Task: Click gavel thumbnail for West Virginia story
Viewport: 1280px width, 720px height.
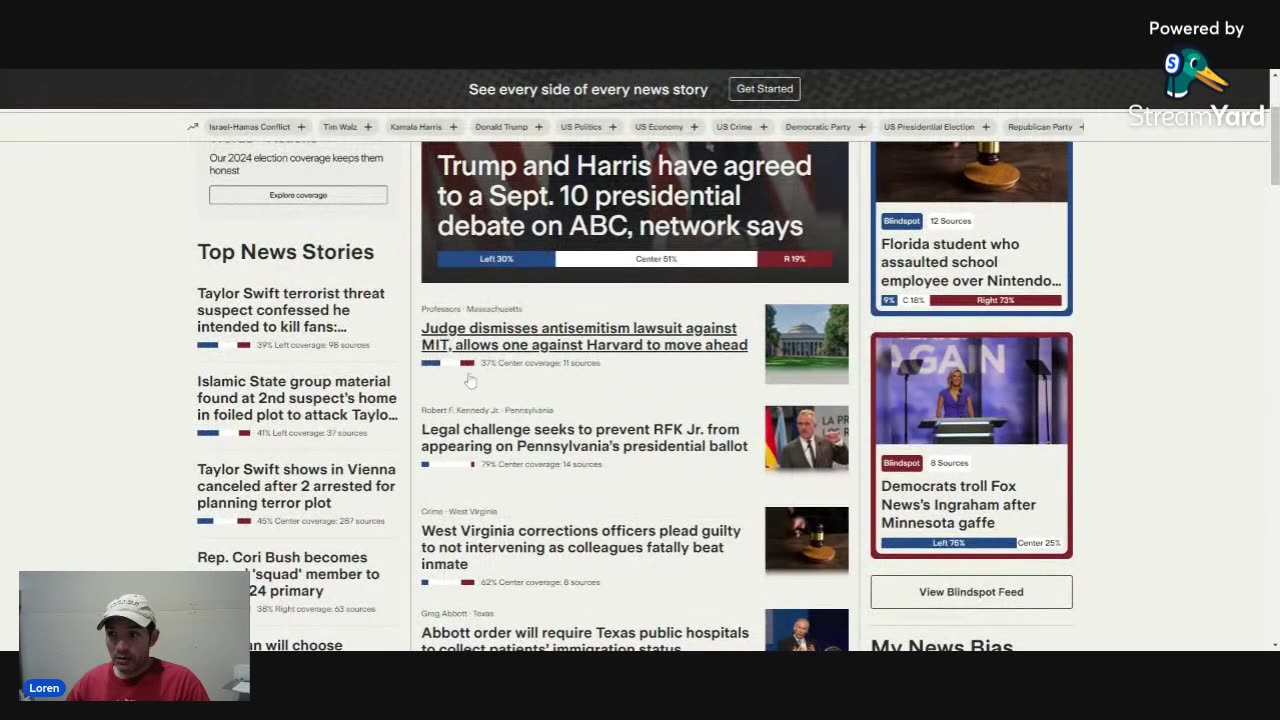Action: coord(806,540)
